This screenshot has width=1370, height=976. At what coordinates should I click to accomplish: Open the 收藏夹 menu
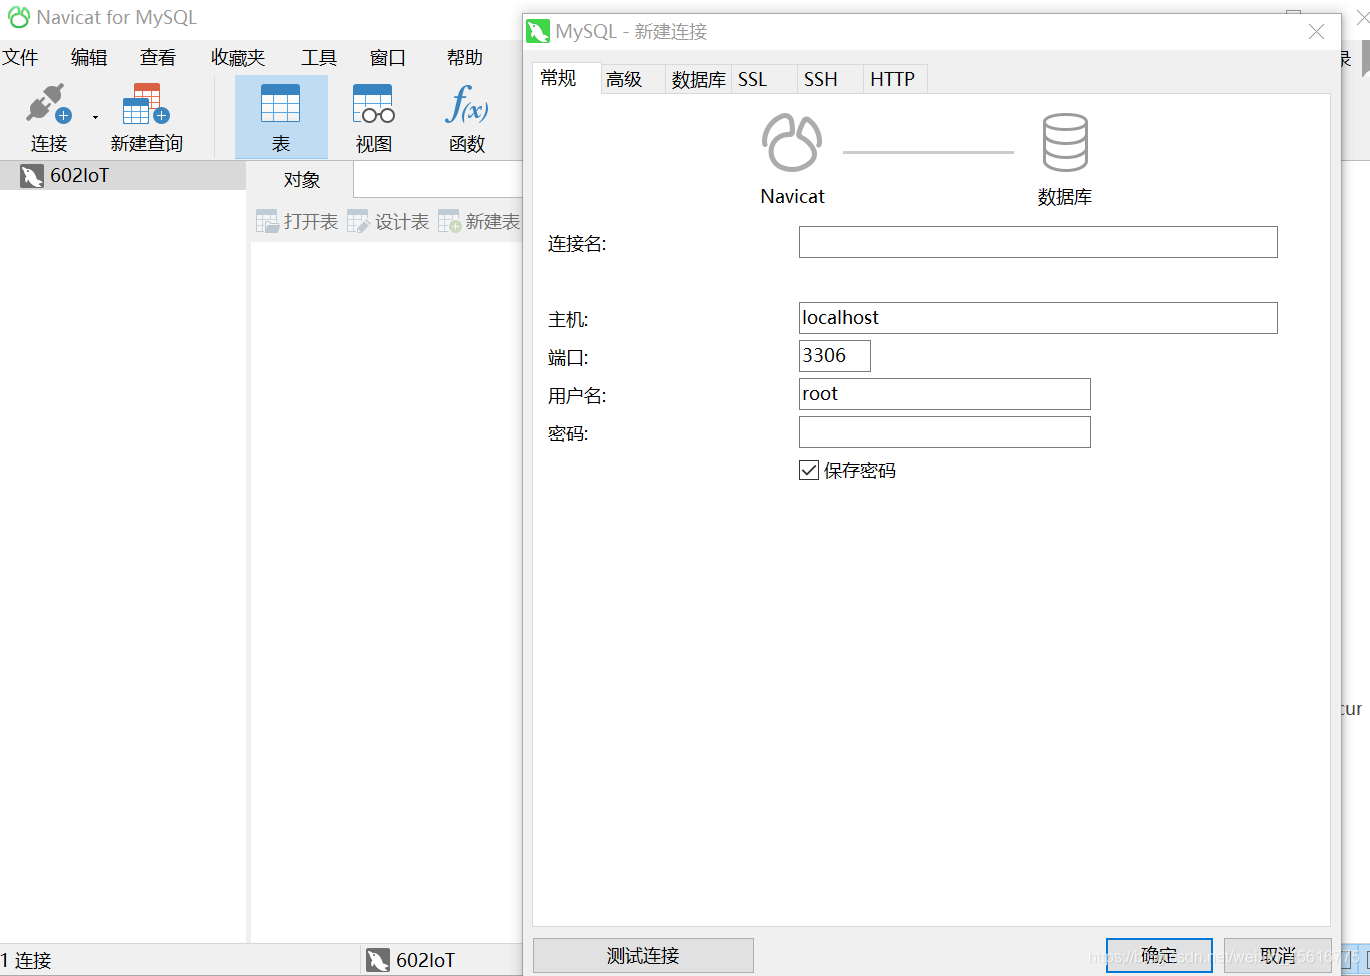[x=238, y=57]
